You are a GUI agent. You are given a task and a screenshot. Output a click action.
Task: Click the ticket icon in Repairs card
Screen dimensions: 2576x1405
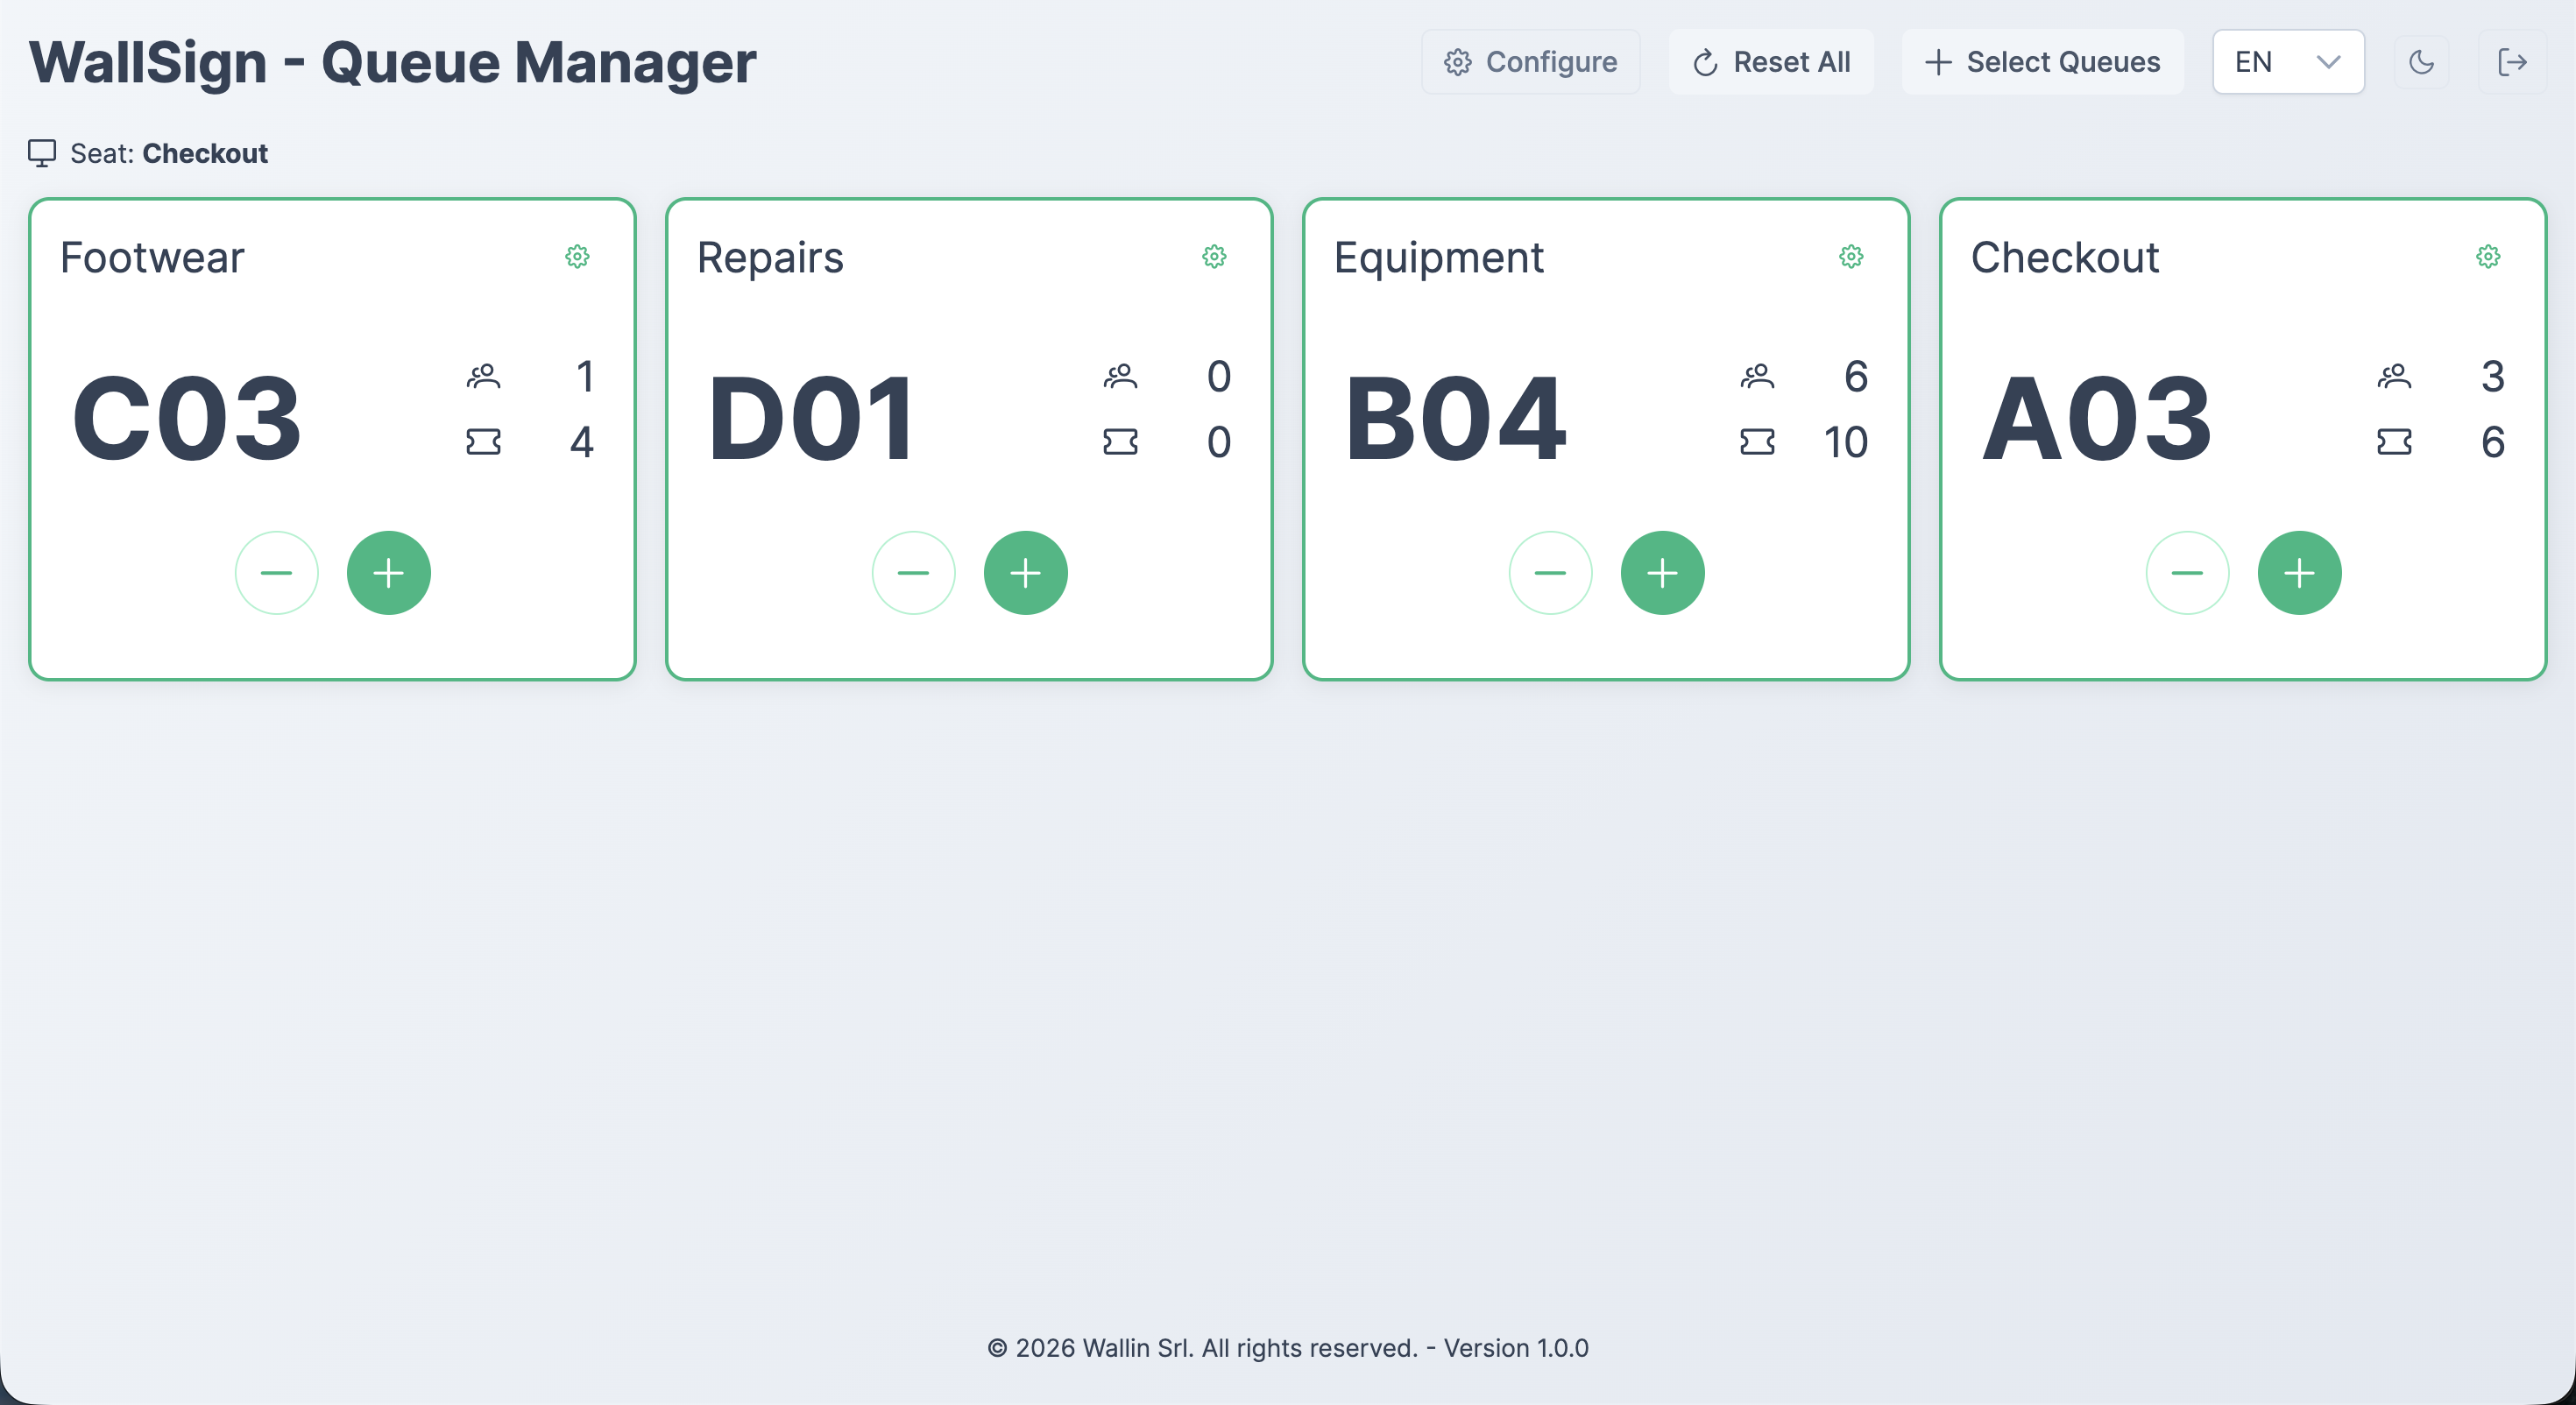click(1121, 442)
